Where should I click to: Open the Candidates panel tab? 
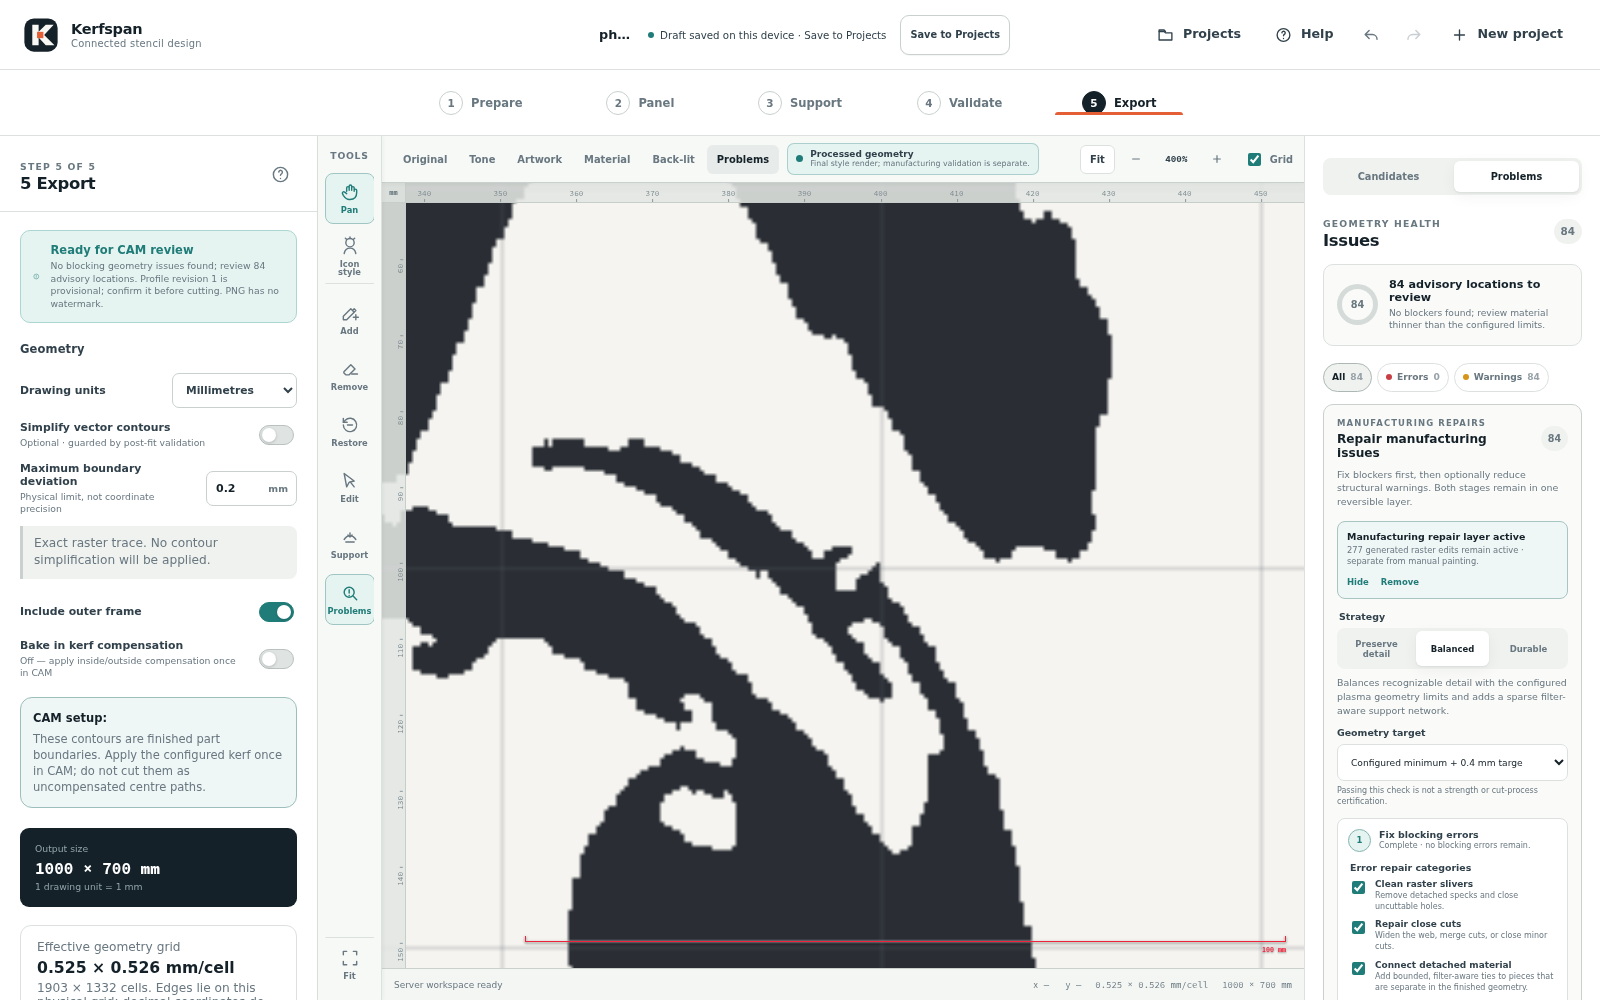click(1388, 176)
